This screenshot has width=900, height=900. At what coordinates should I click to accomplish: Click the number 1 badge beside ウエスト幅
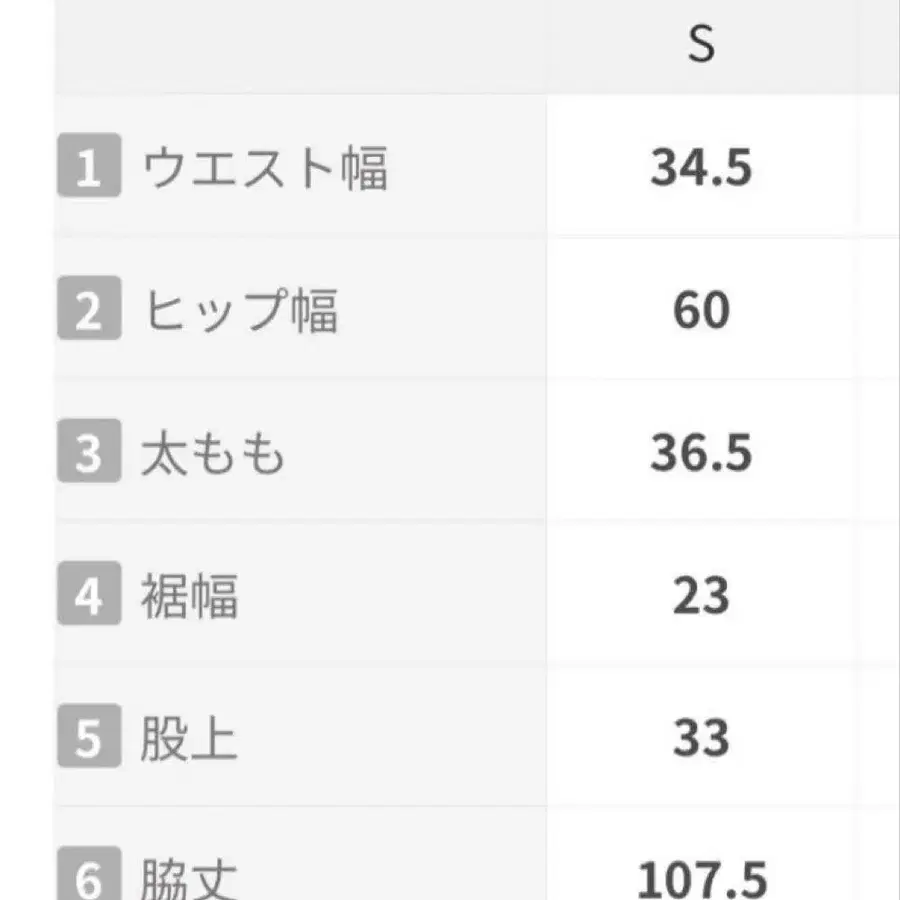tap(89, 168)
